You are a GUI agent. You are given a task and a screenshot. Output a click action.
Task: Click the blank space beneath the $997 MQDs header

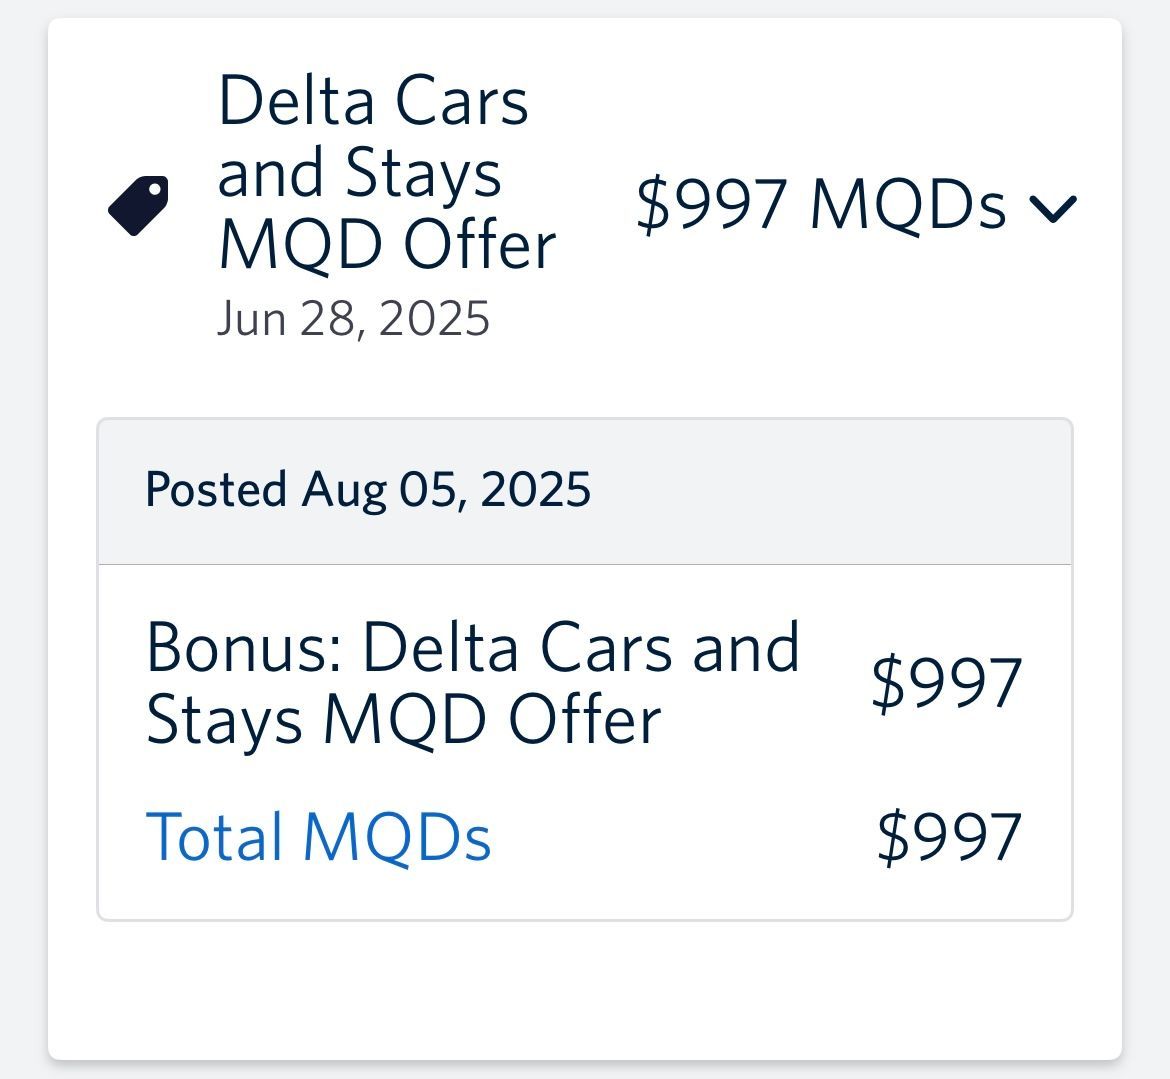pyautogui.click(x=821, y=321)
